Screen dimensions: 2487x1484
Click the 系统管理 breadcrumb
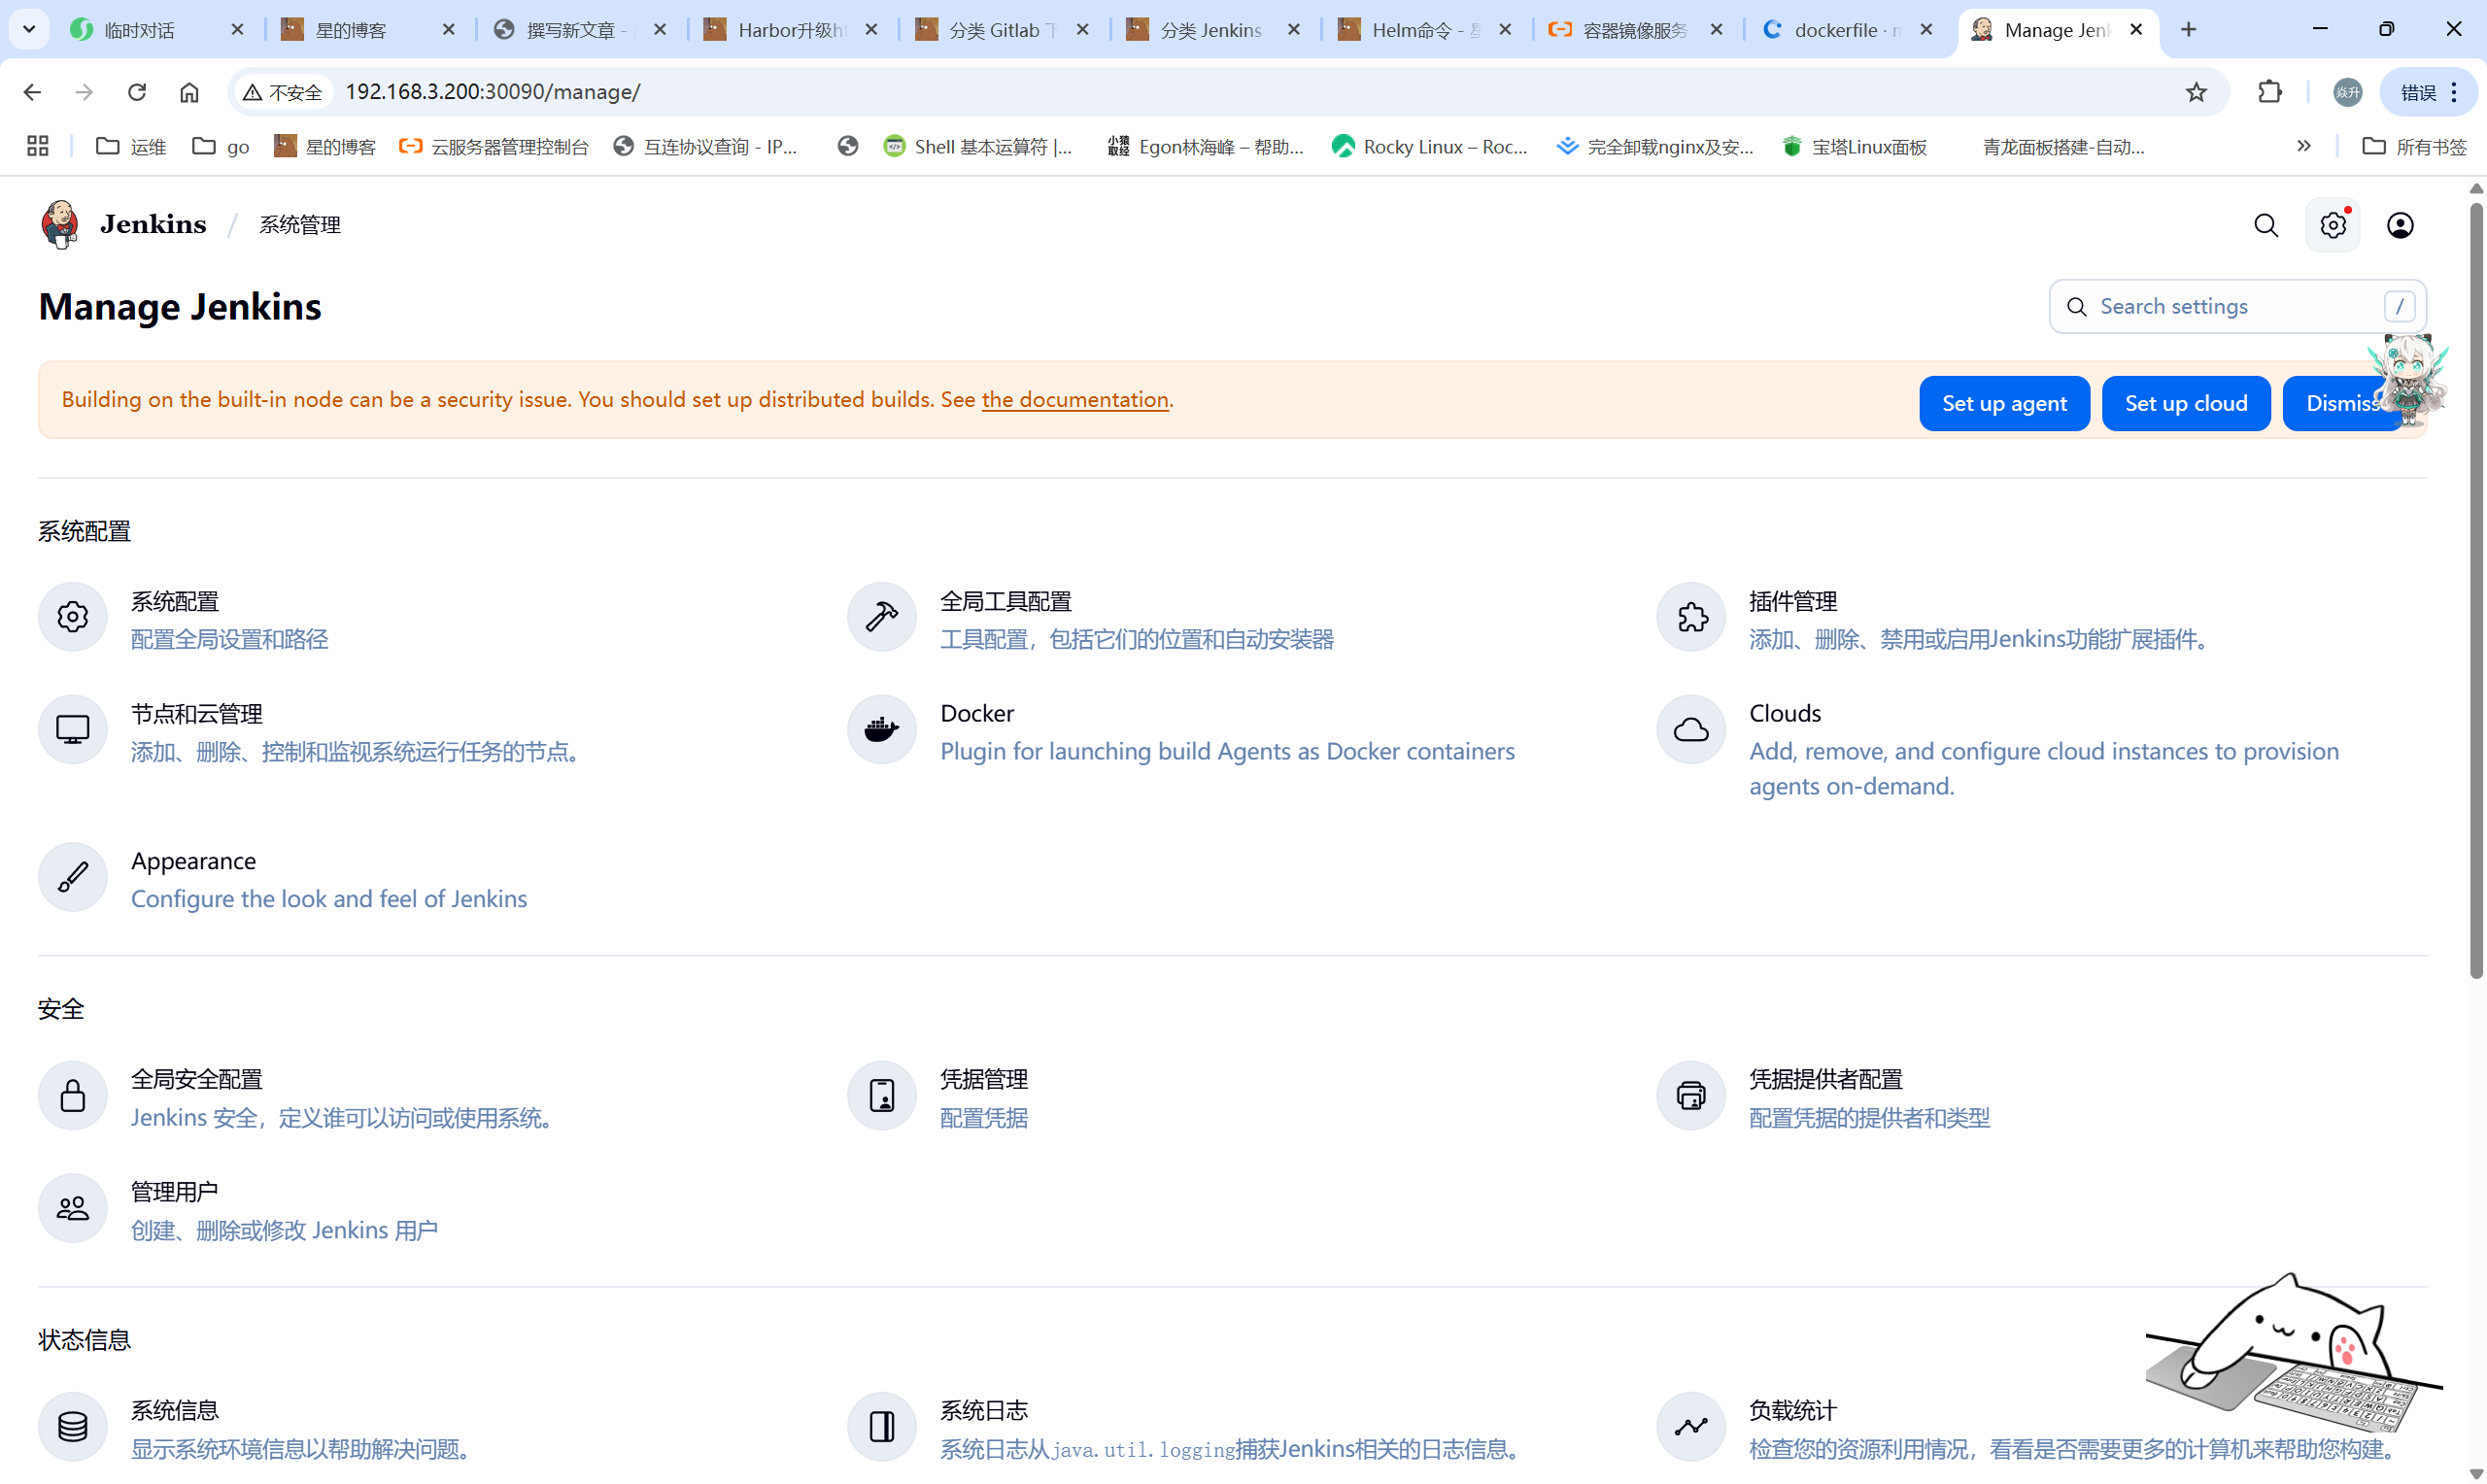[300, 225]
